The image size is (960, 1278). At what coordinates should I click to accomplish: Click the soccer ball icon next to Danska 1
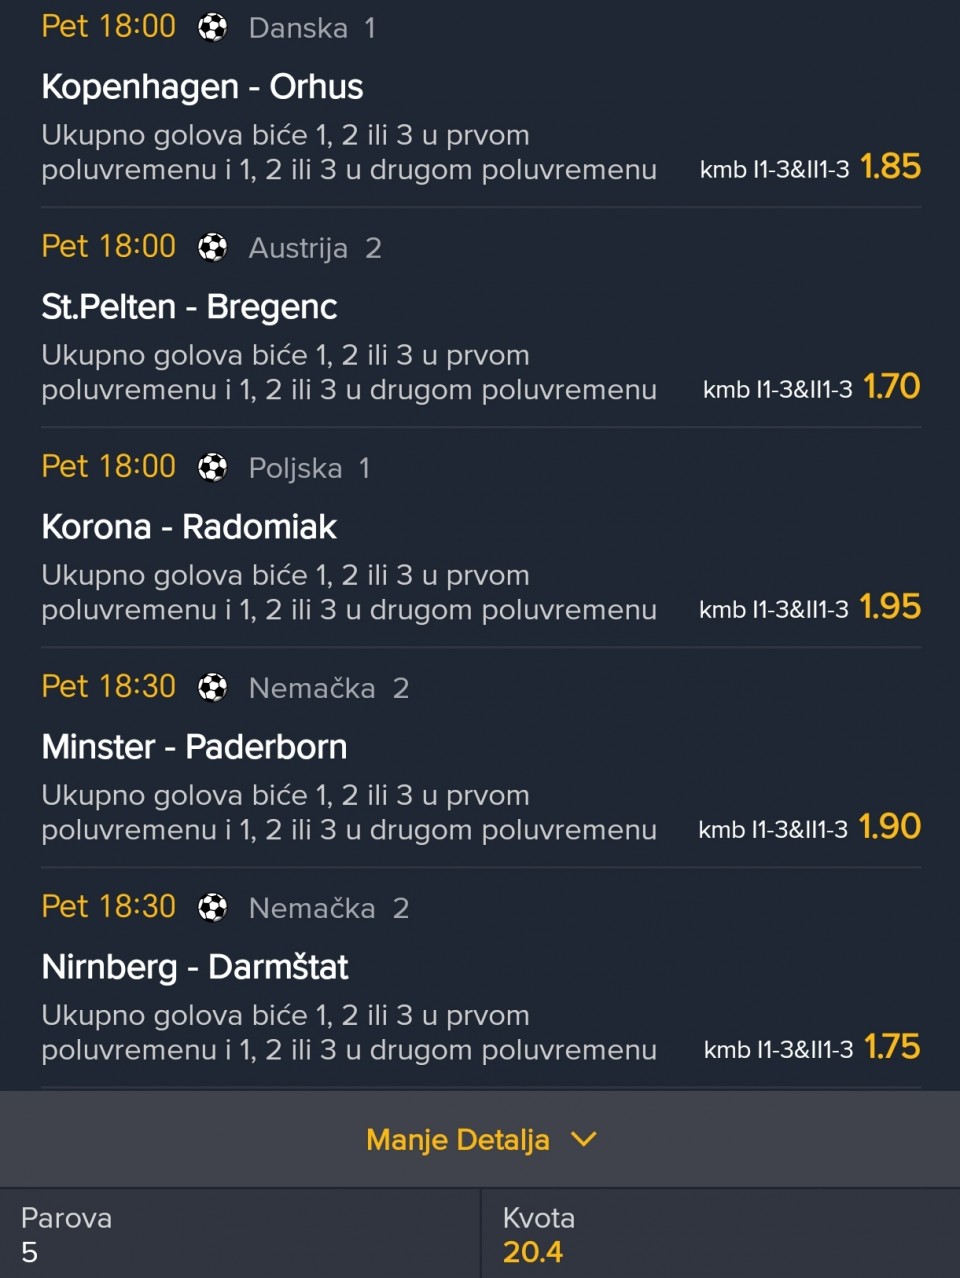212,27
